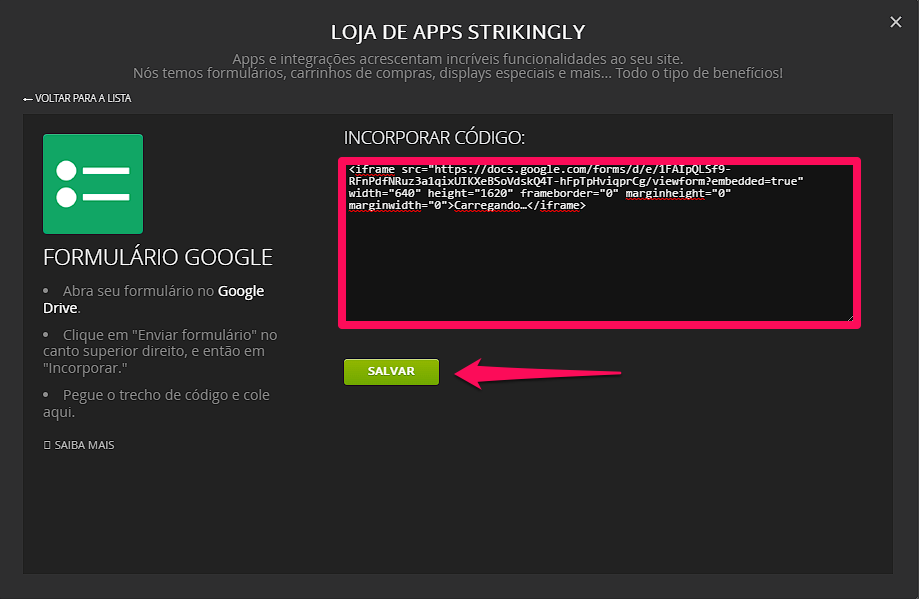Screen dimensions: 919x599
Task: Go back via Voltar para a lista
Action: [x=77, y=98]
